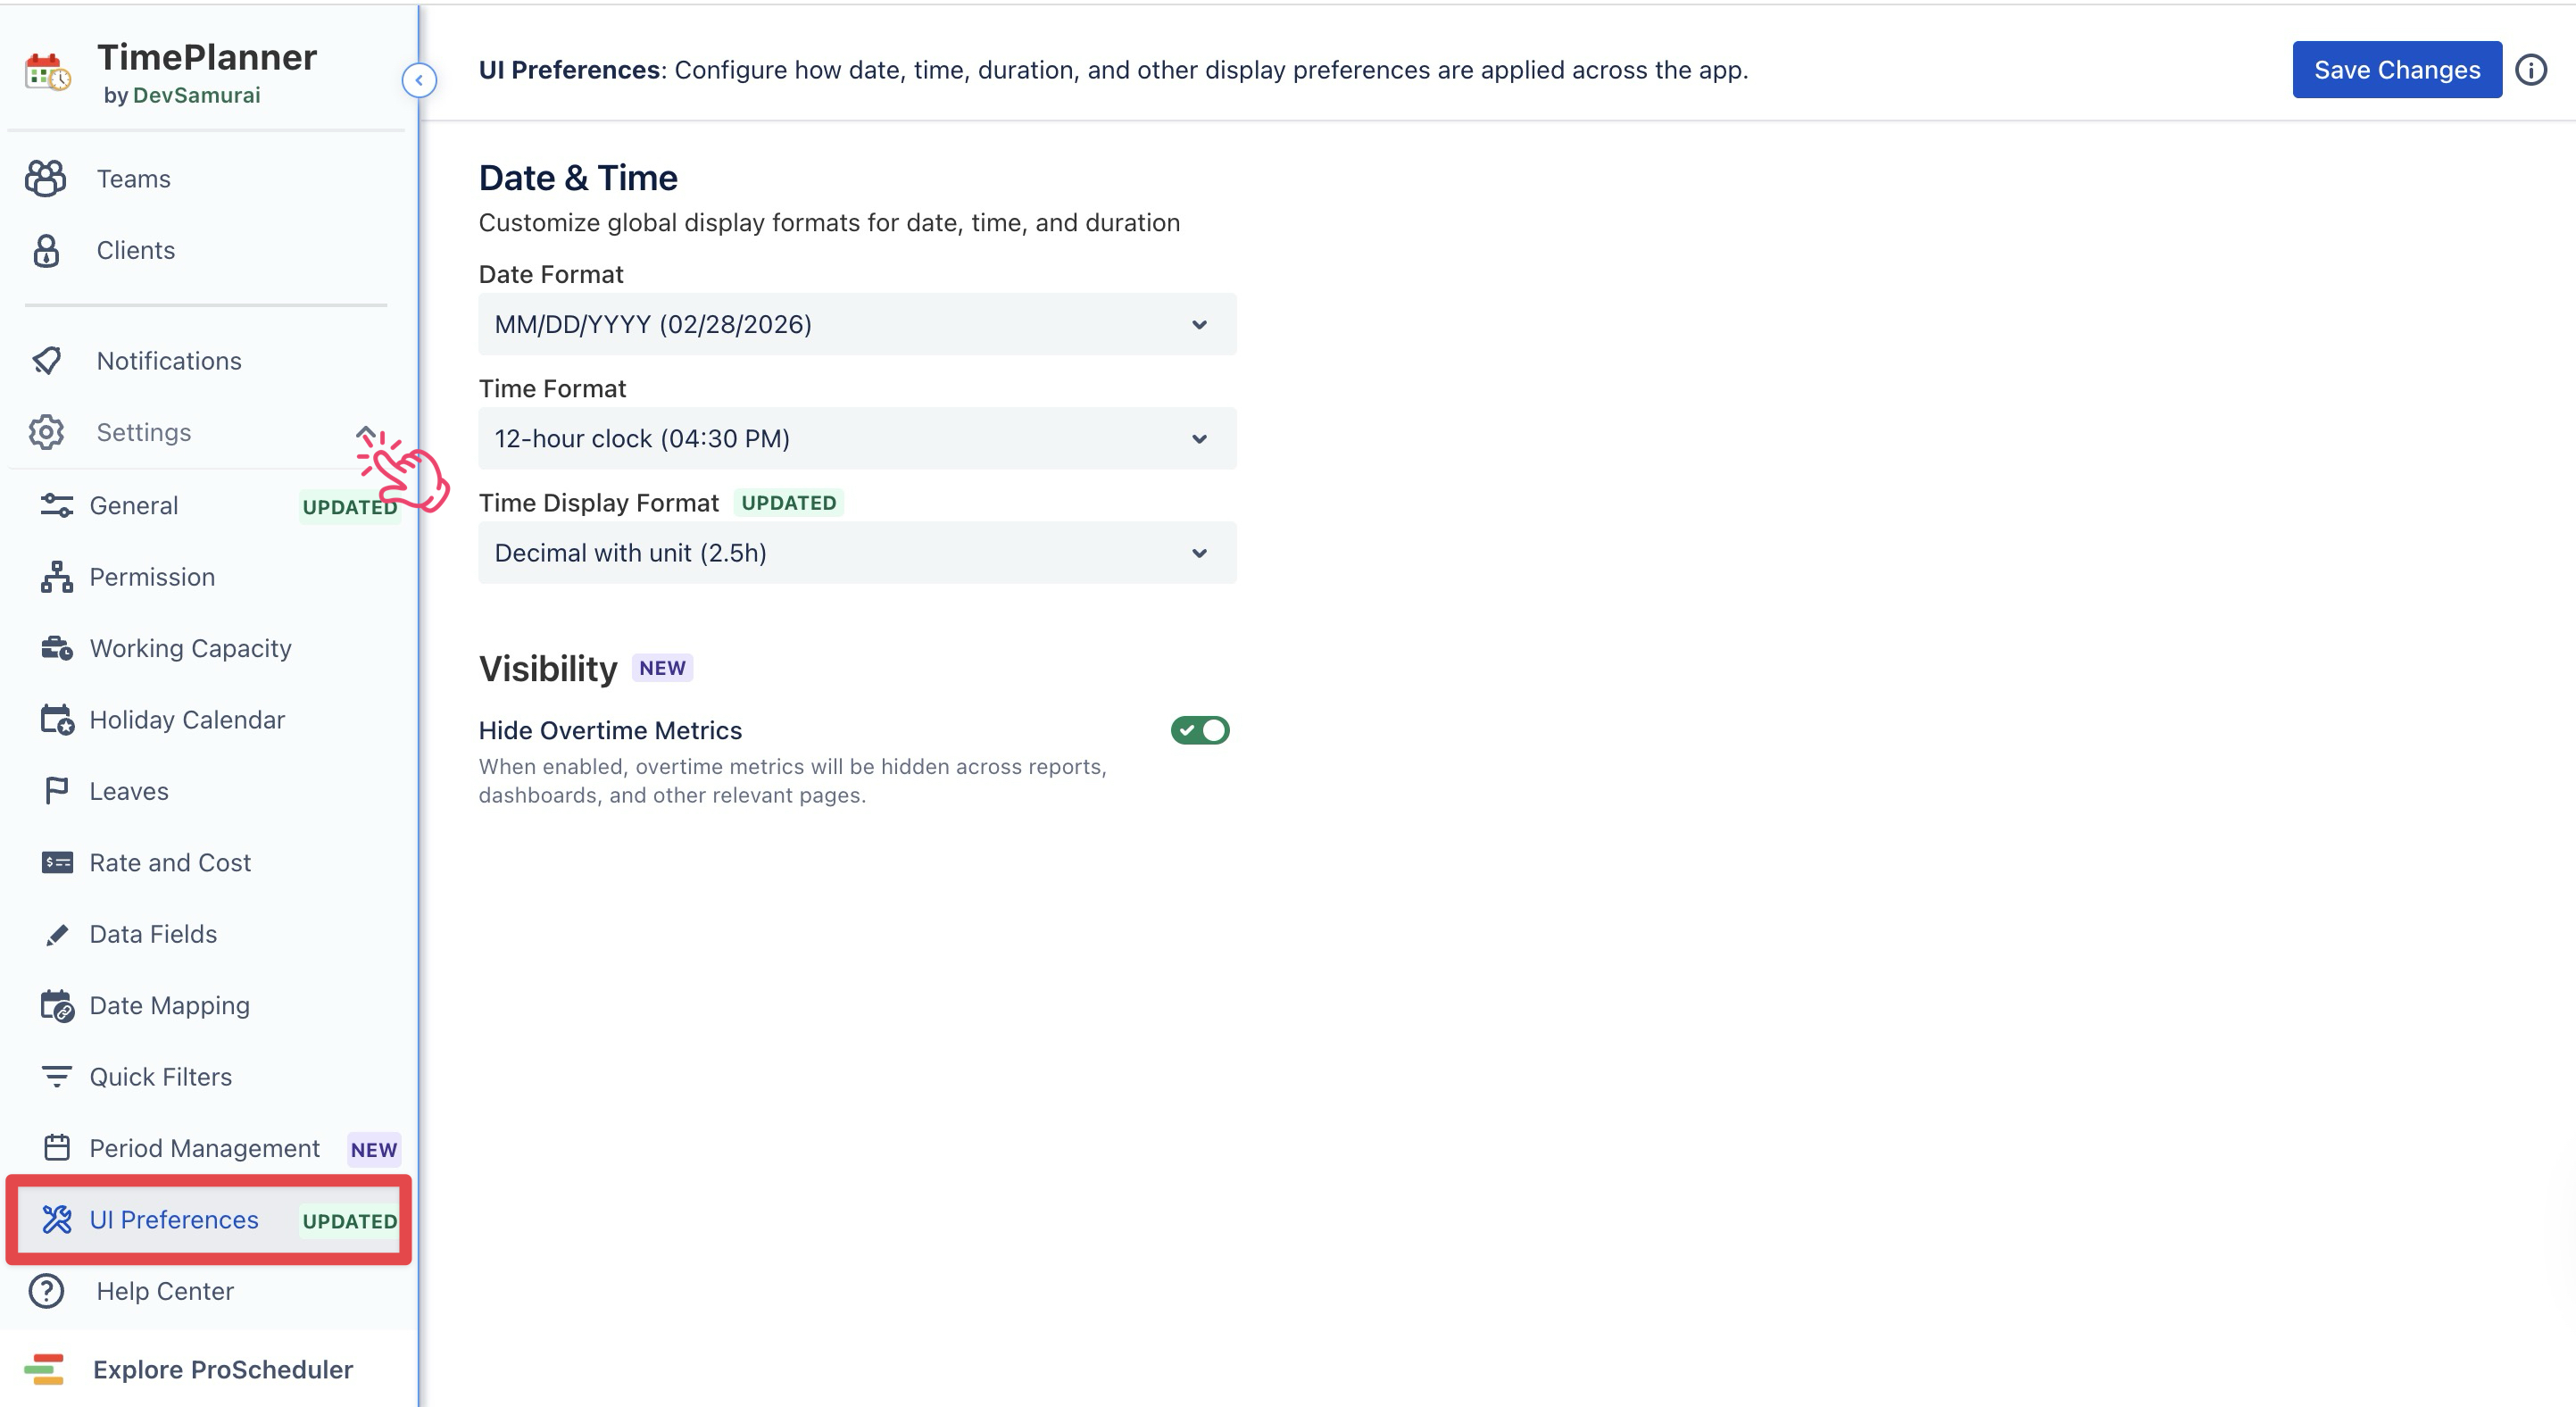Image resolution: width=2576 pixels, height=1407 pixels.
Task: Click the Save Changes button
Action: click(x=2396, y=70)
